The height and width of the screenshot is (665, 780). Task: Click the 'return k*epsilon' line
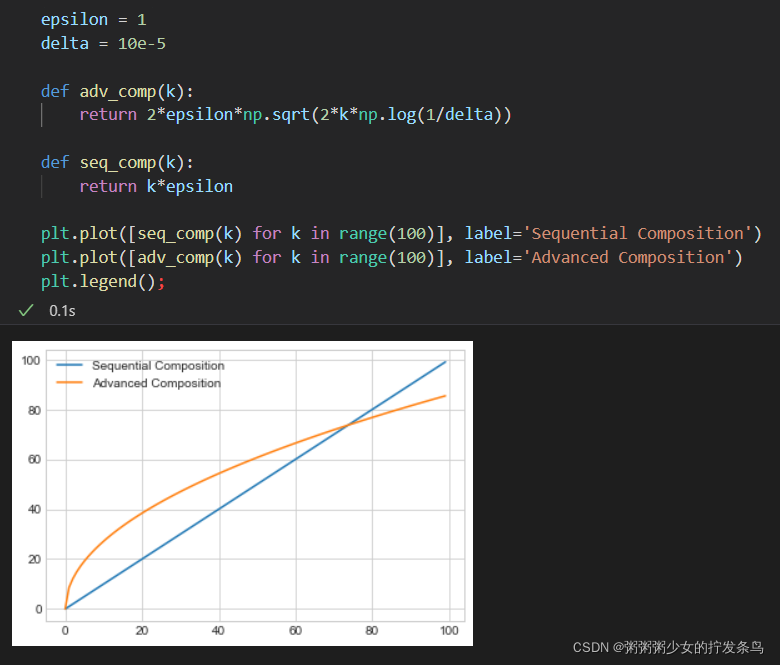[156, 186]
